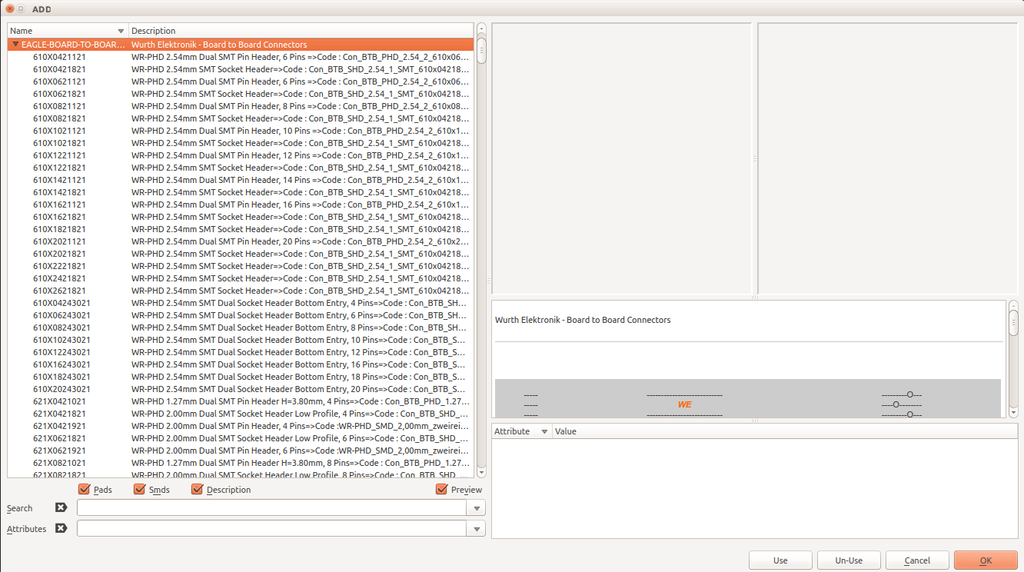
Task: Toggle the Description checkbox
Action: 197,489
